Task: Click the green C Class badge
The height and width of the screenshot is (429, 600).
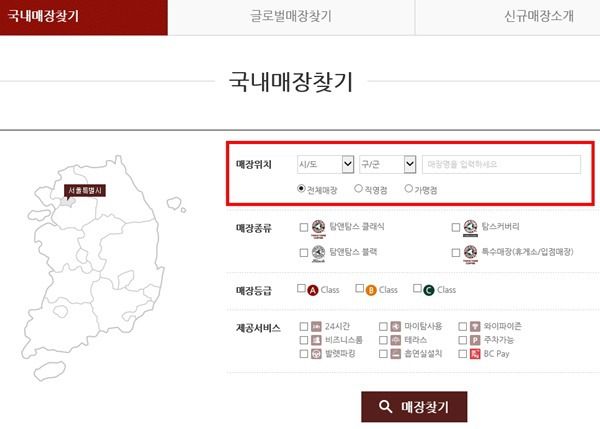Action: point(429,290)
